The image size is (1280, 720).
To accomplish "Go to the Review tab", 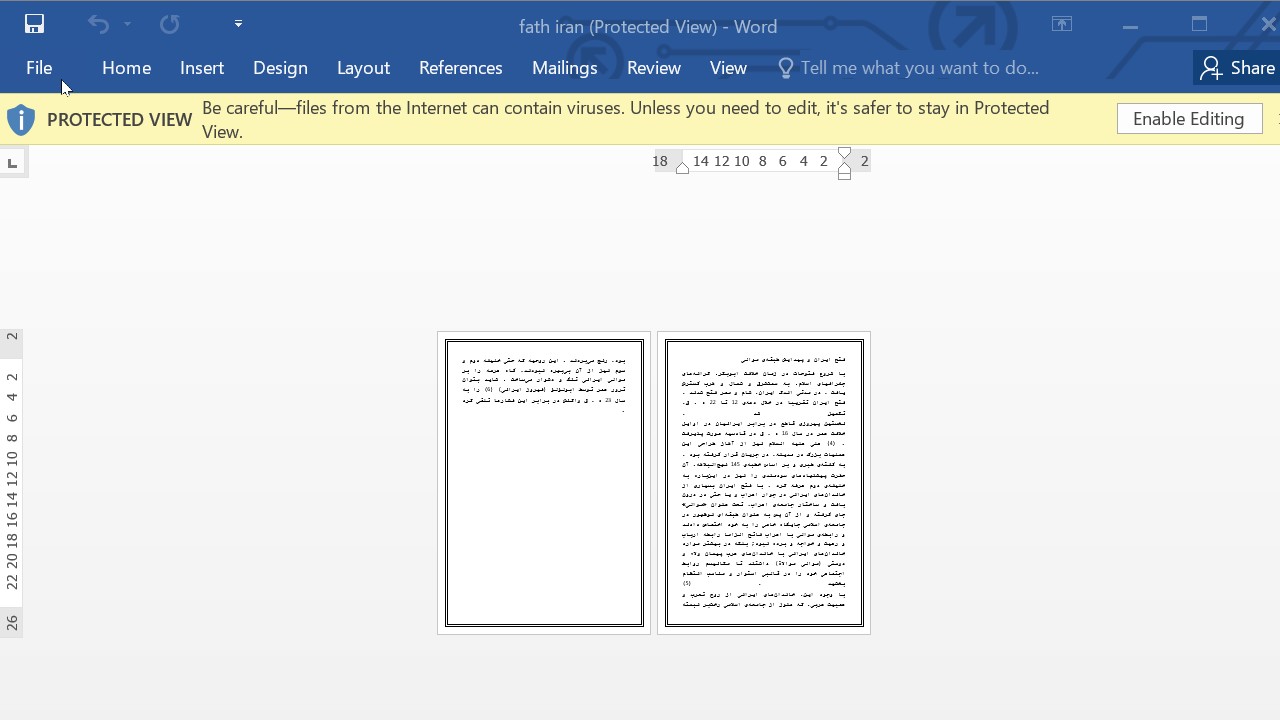I will pyautogui.click(x=654, y=68).
